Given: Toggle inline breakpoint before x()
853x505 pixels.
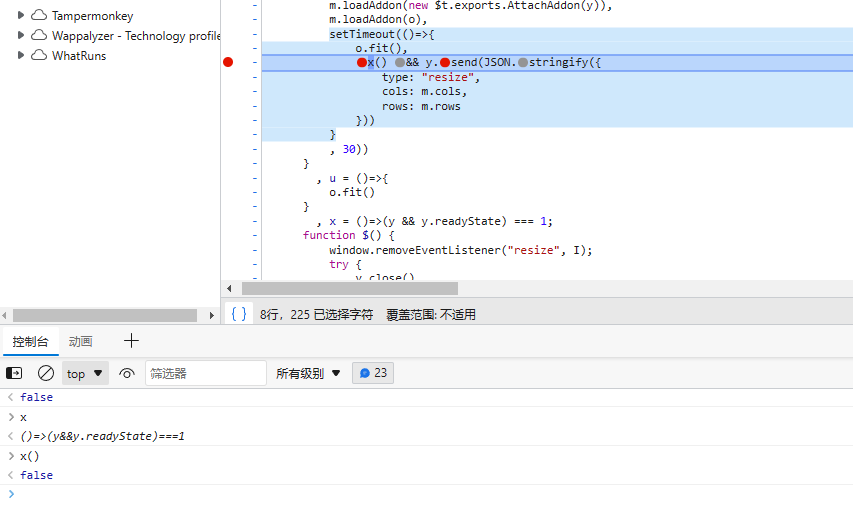Looking at the screenshot, I should 362,63.
